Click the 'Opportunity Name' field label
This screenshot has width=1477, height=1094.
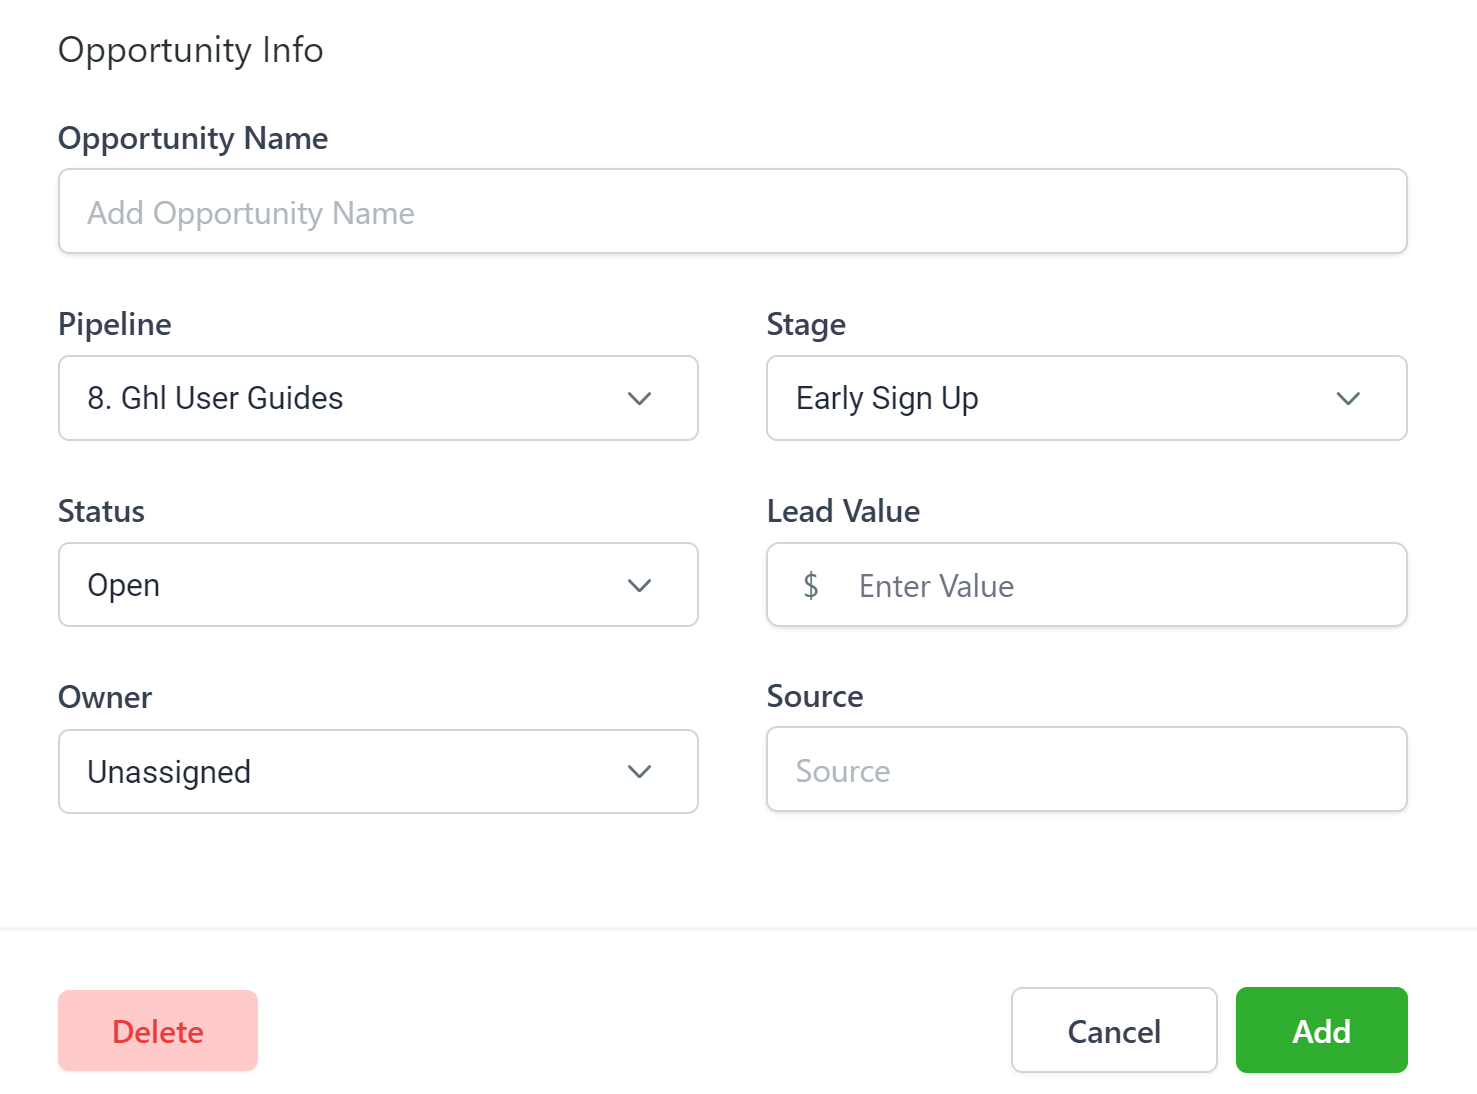(x=193, y=138)
